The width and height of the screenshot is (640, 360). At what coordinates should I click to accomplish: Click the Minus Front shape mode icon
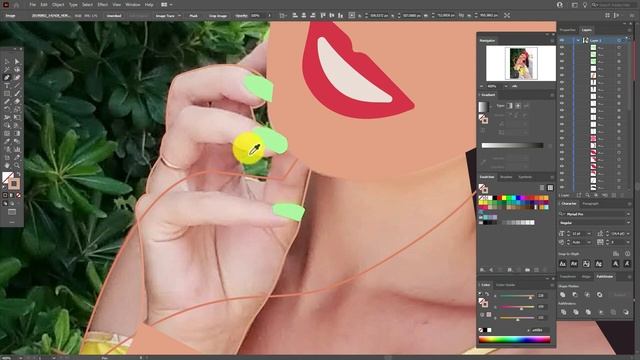pos(575,295)
